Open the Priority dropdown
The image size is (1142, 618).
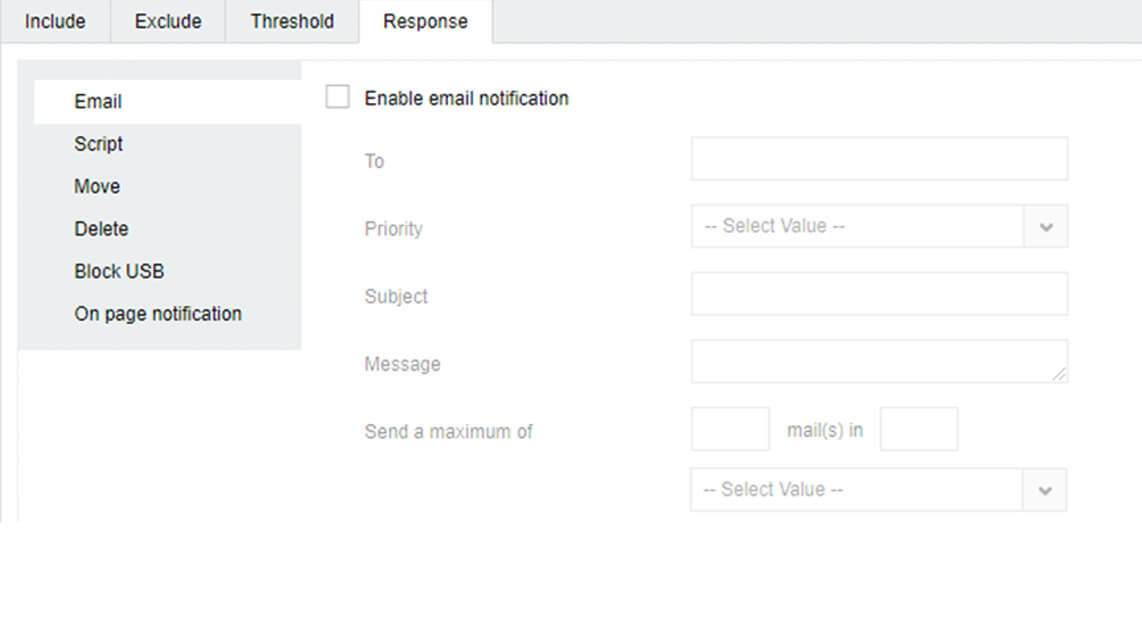tap(858, 227)
